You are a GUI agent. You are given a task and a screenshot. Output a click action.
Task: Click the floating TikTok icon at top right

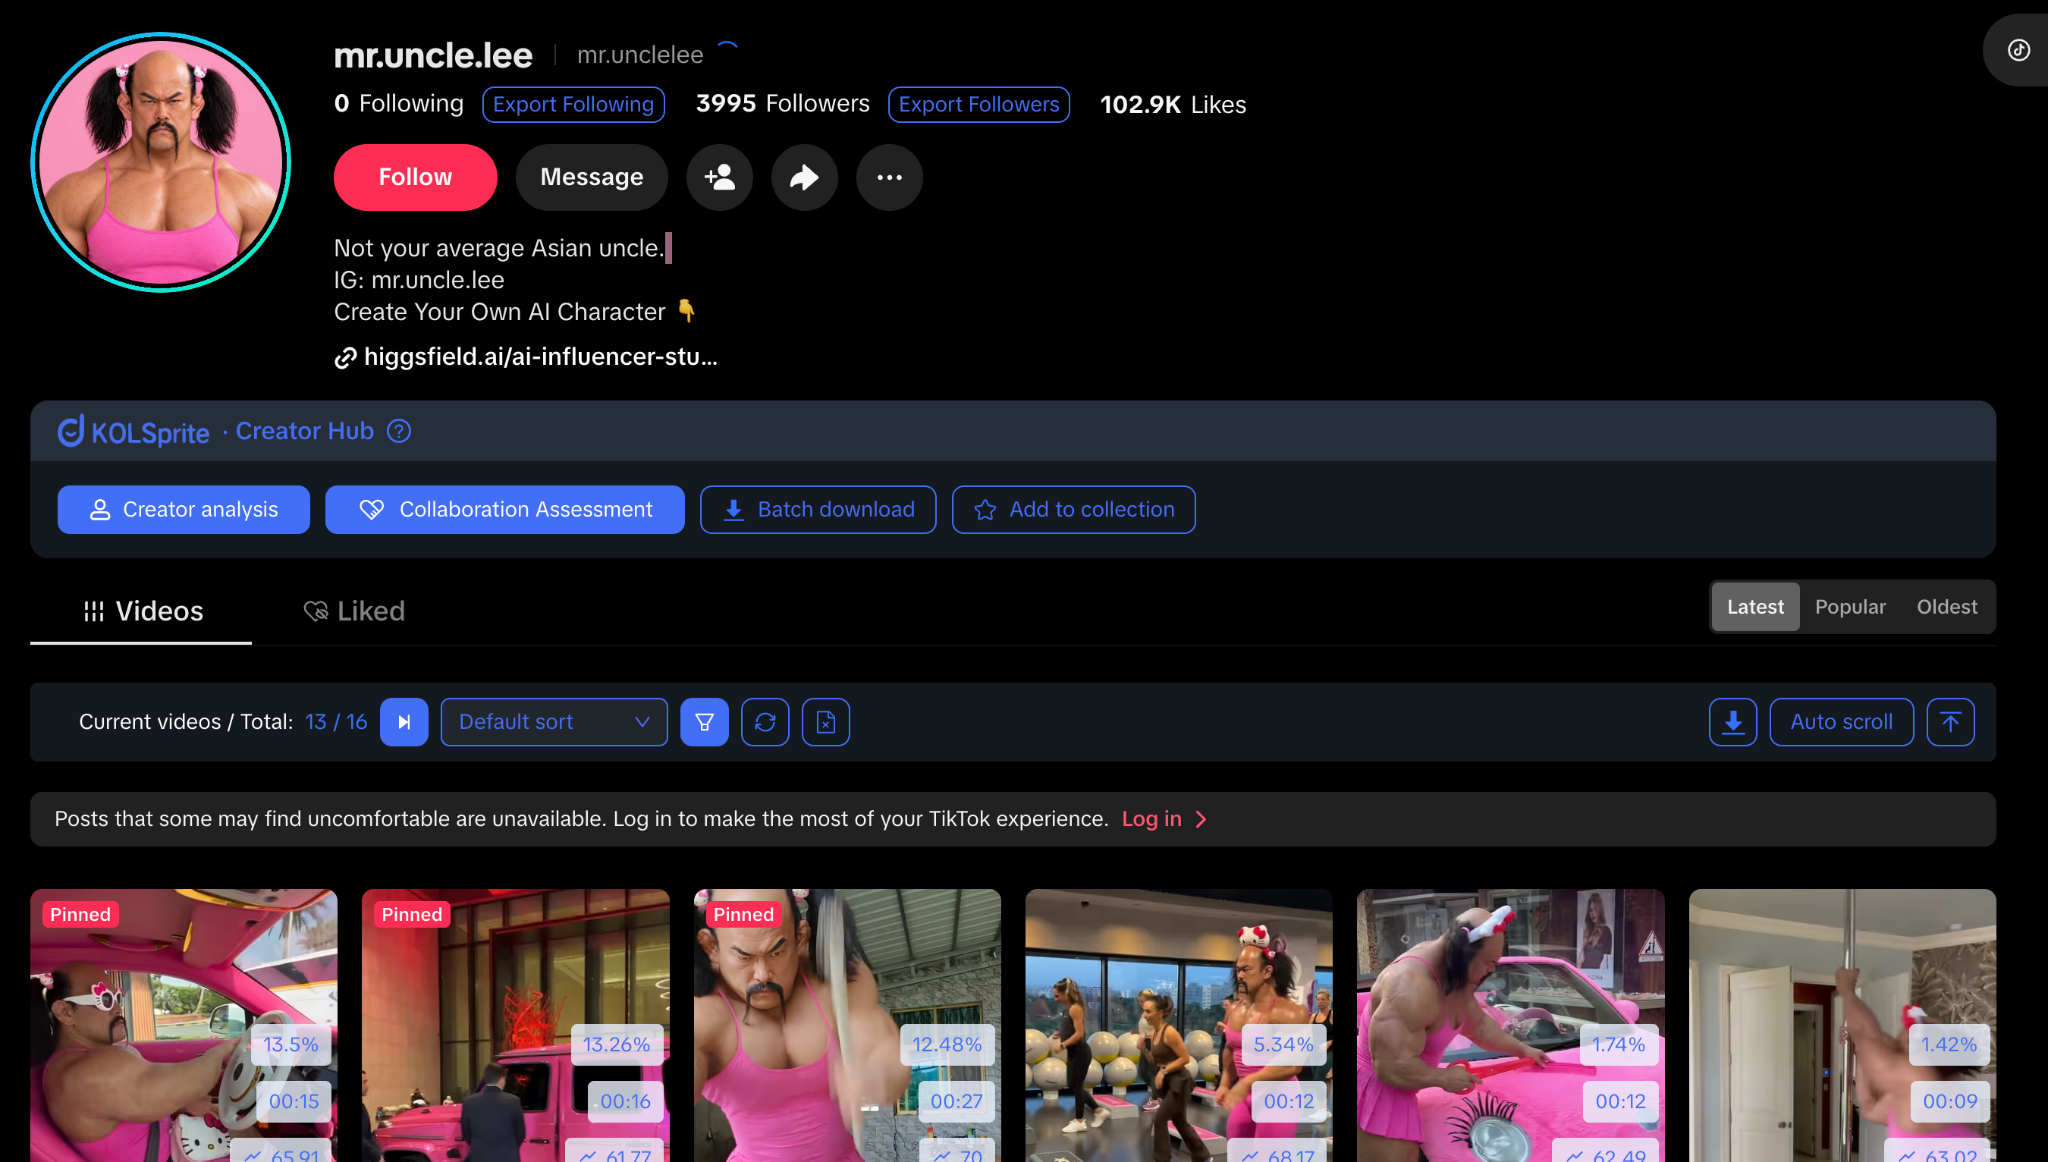2019,50
